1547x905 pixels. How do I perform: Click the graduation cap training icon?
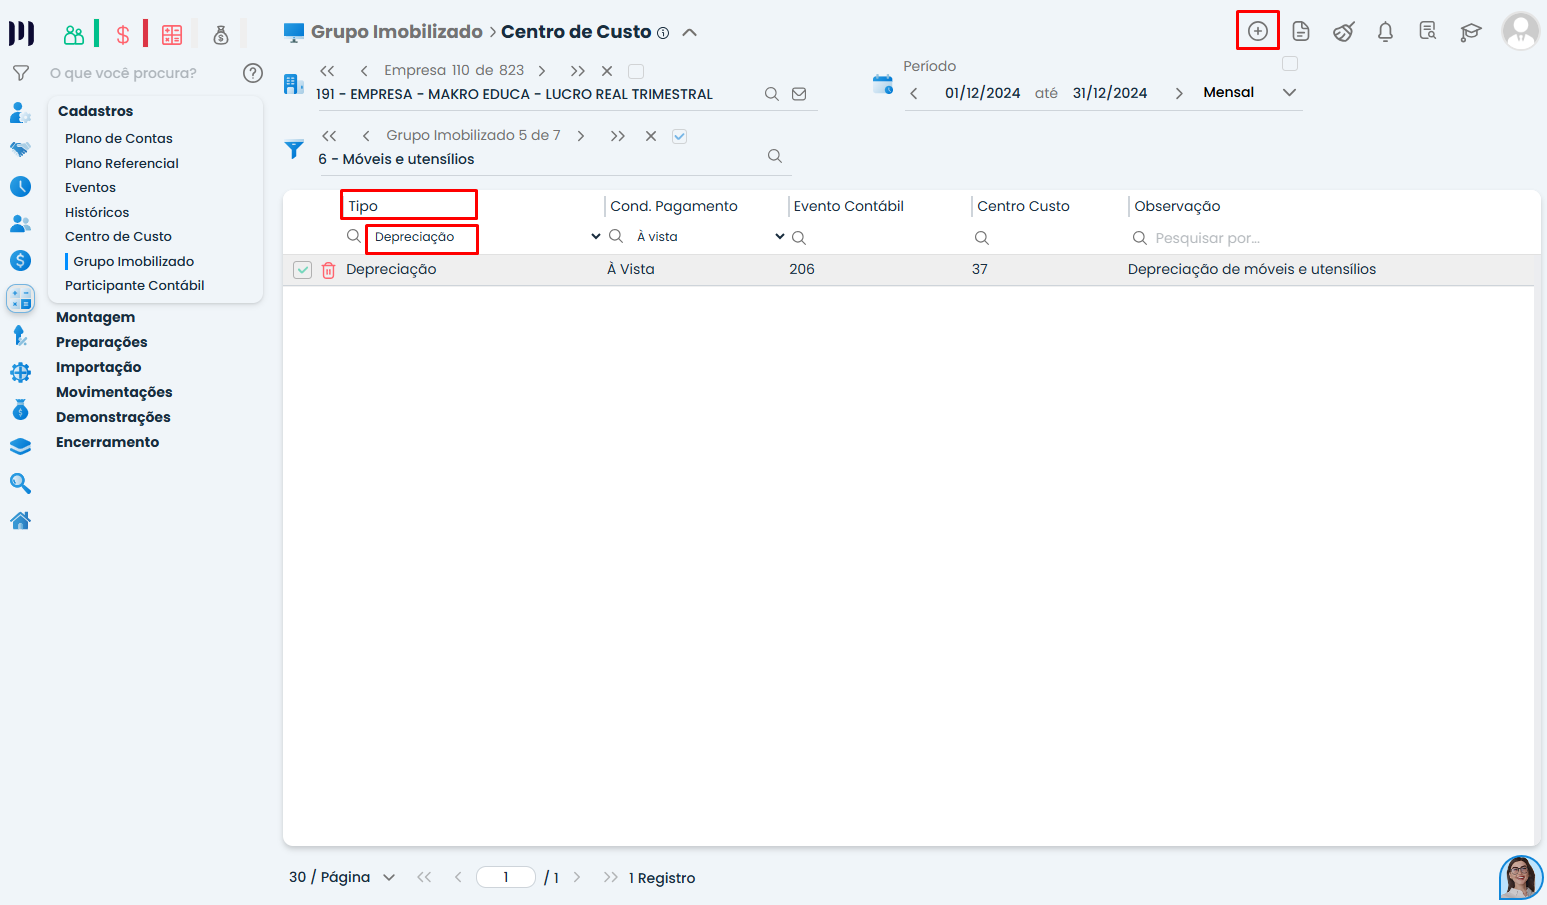point(1470,32)
